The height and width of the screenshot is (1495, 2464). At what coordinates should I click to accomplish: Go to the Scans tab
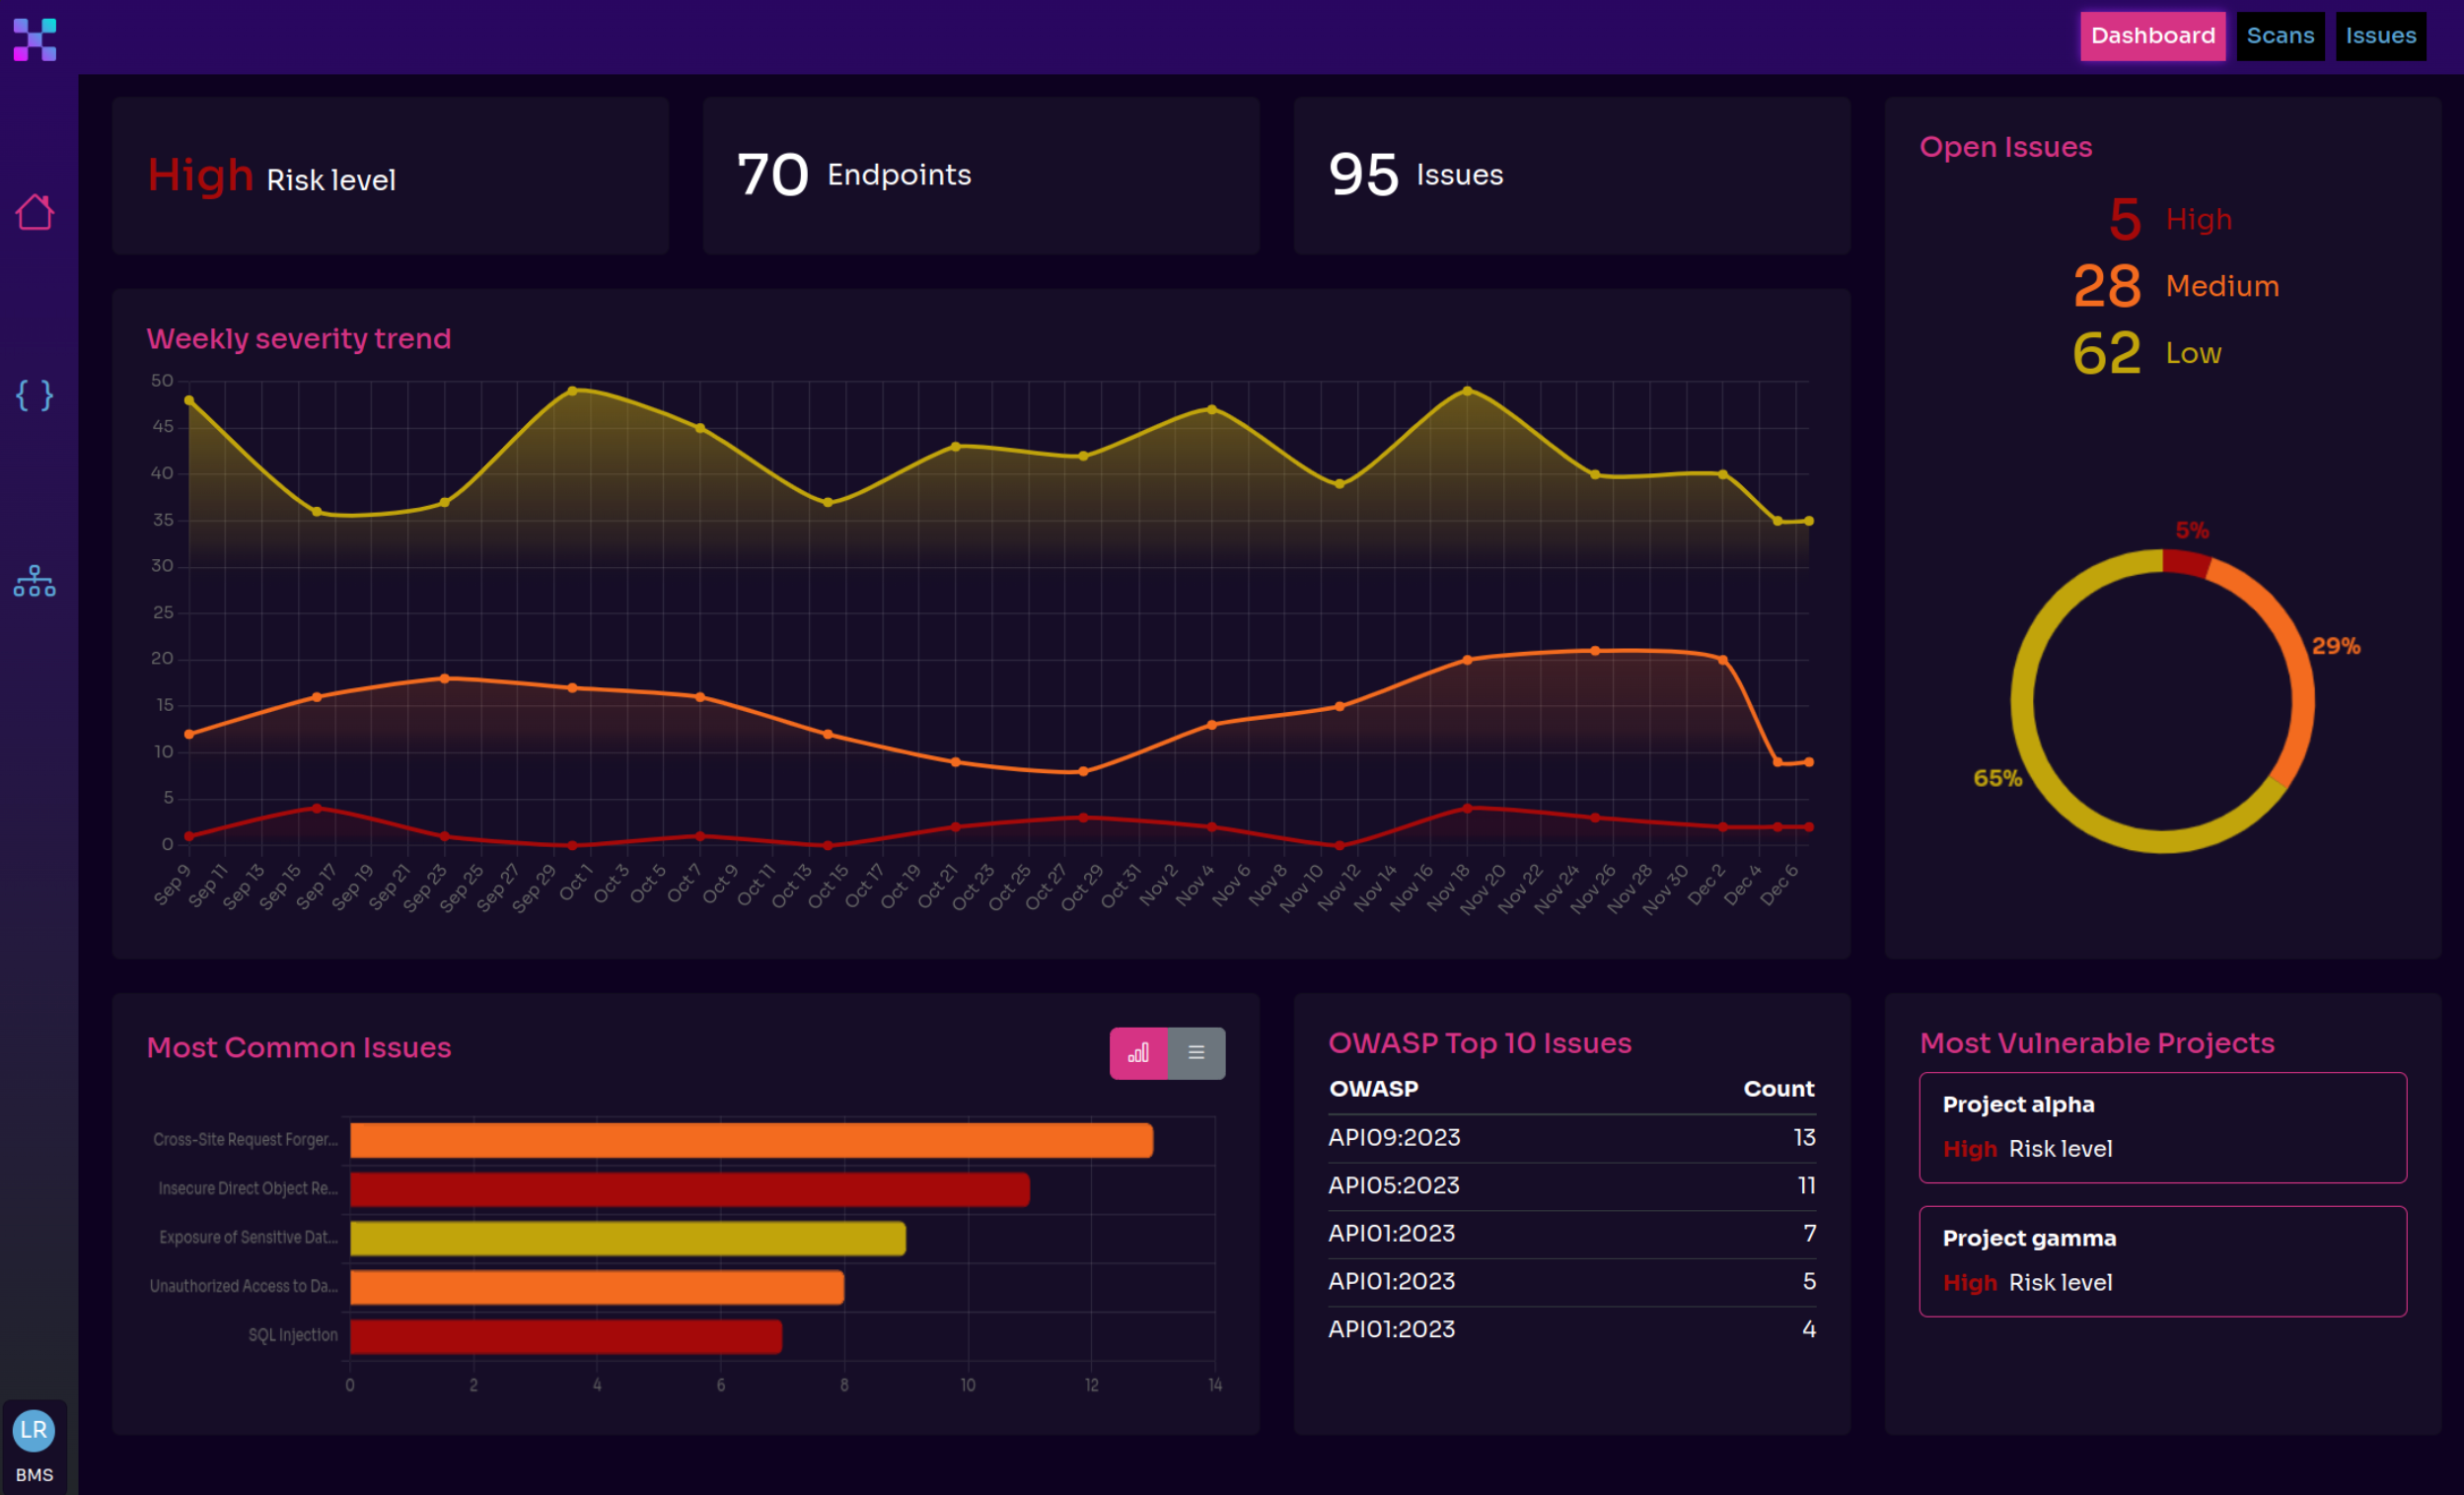pos(2280,36)
